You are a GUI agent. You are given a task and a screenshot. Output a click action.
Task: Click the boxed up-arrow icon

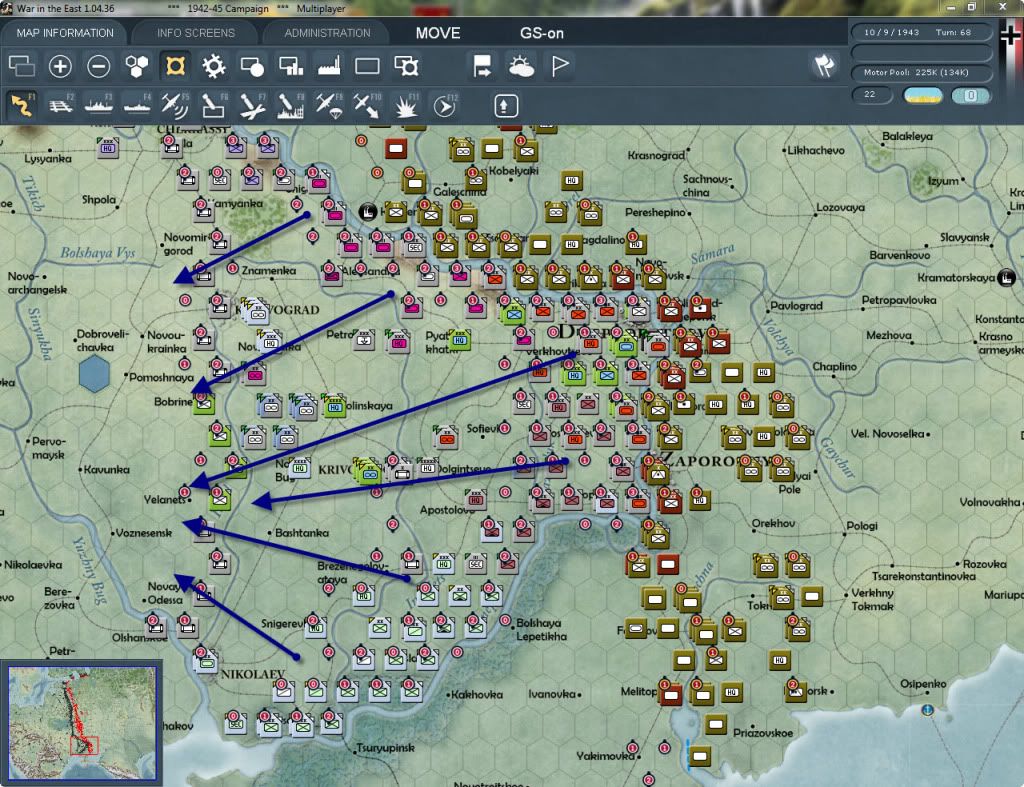pos(505,106)
